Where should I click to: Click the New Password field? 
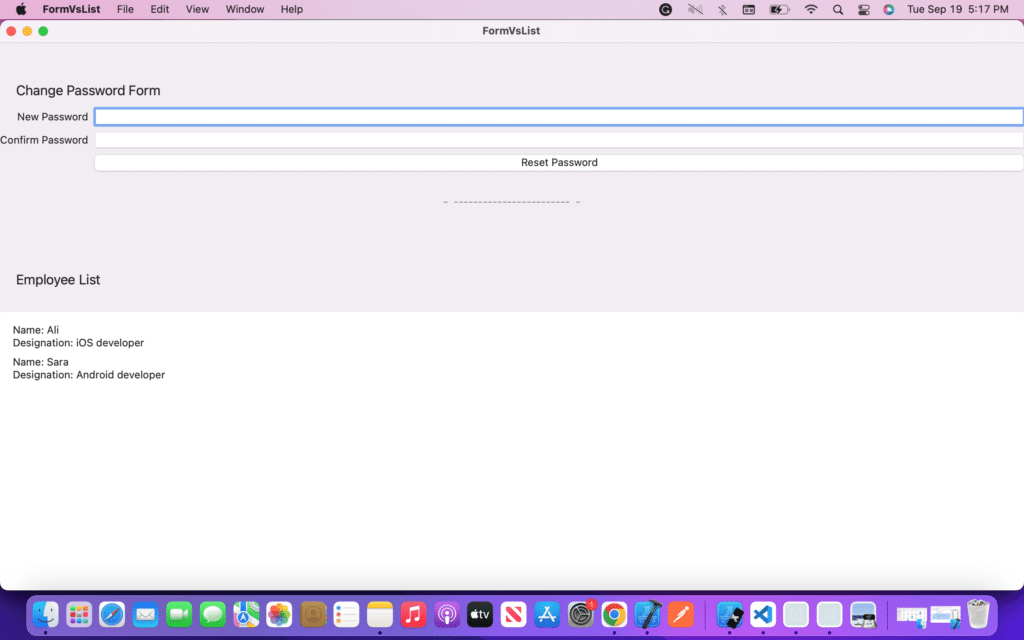(558, 117)
